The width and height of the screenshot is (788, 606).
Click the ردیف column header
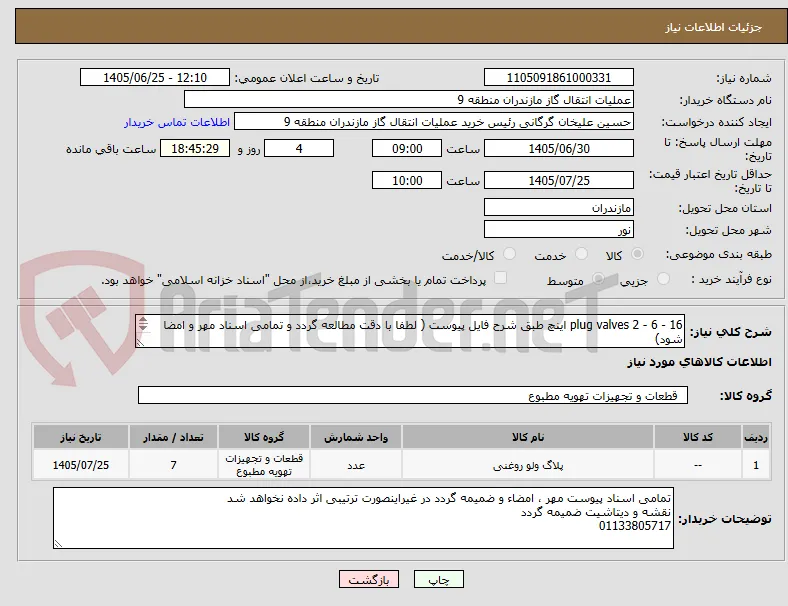point(755,437)
